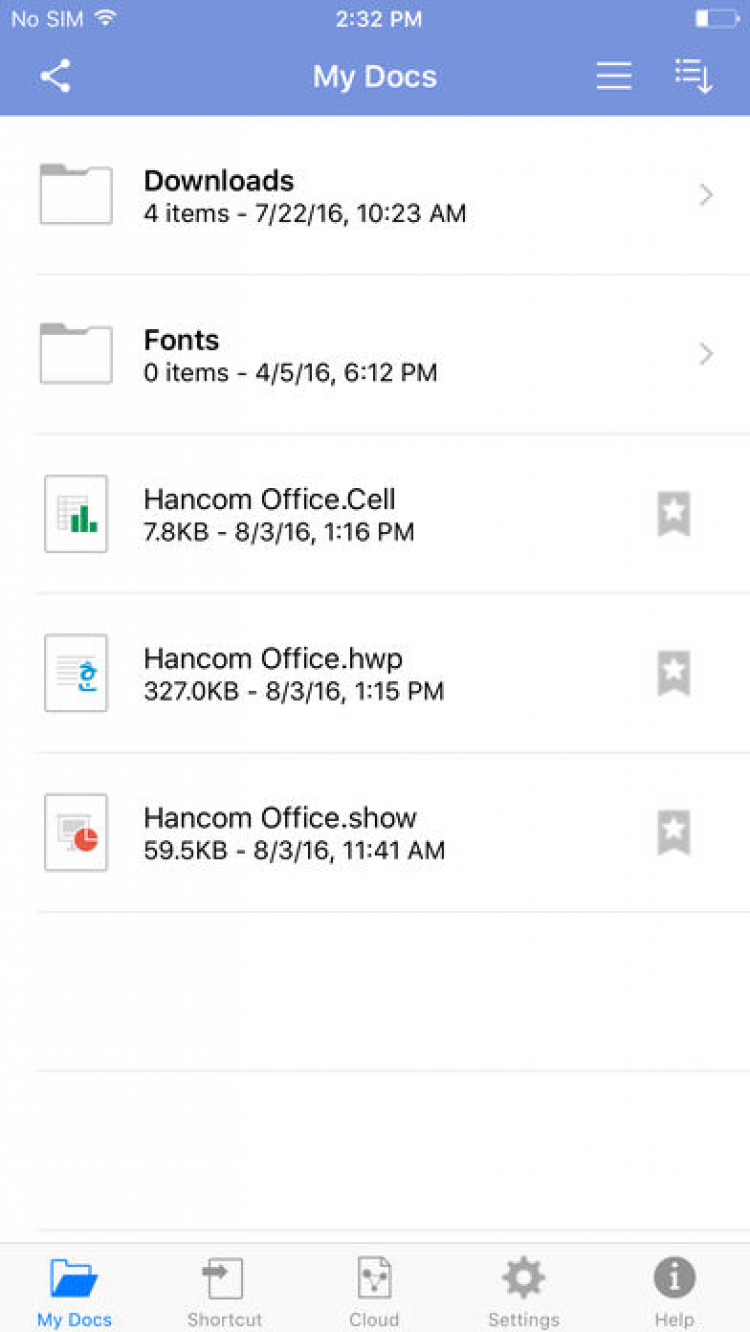Select the Downloads folder icon
Screen dimensions: 750x1332
[x=76, y=195]
